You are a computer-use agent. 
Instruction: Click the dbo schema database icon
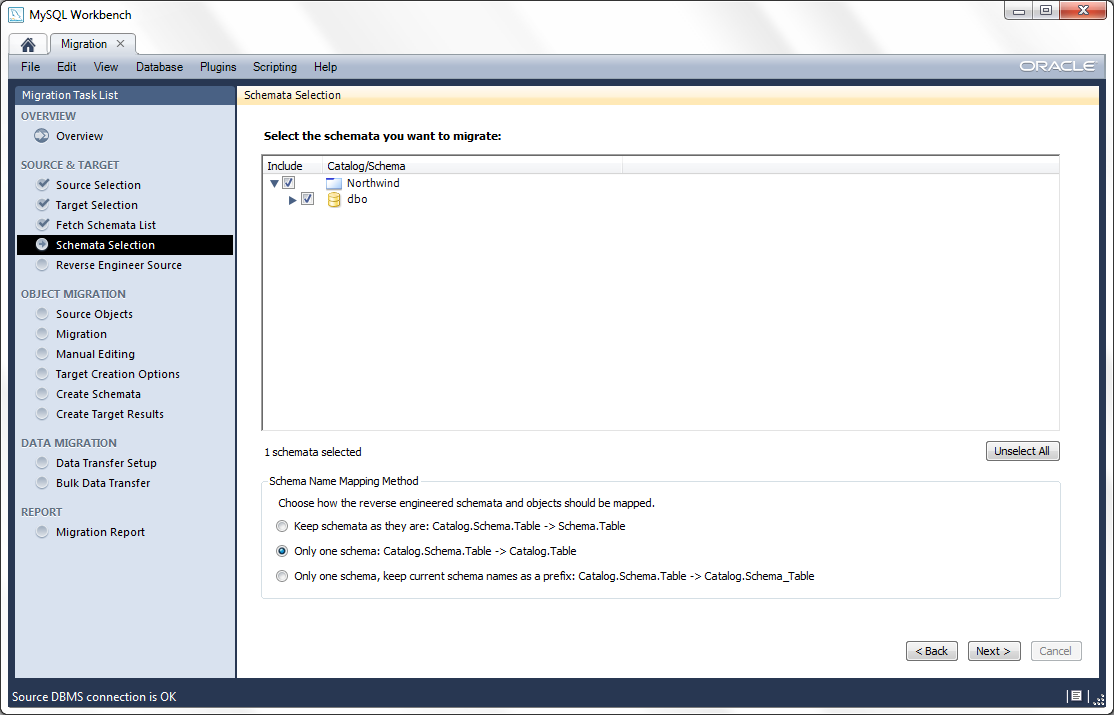click(x=334, y=200)
